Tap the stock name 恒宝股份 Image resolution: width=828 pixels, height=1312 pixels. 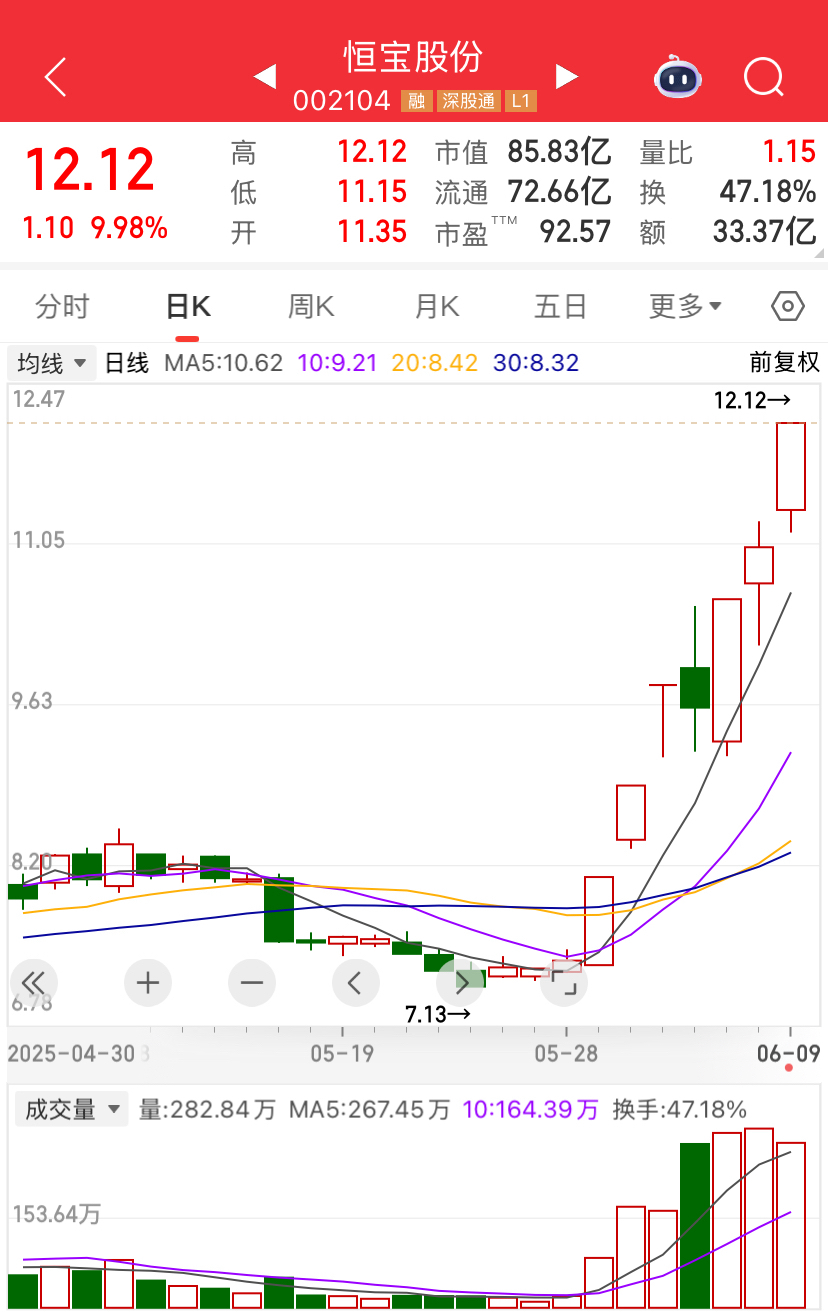coord(414,56)
